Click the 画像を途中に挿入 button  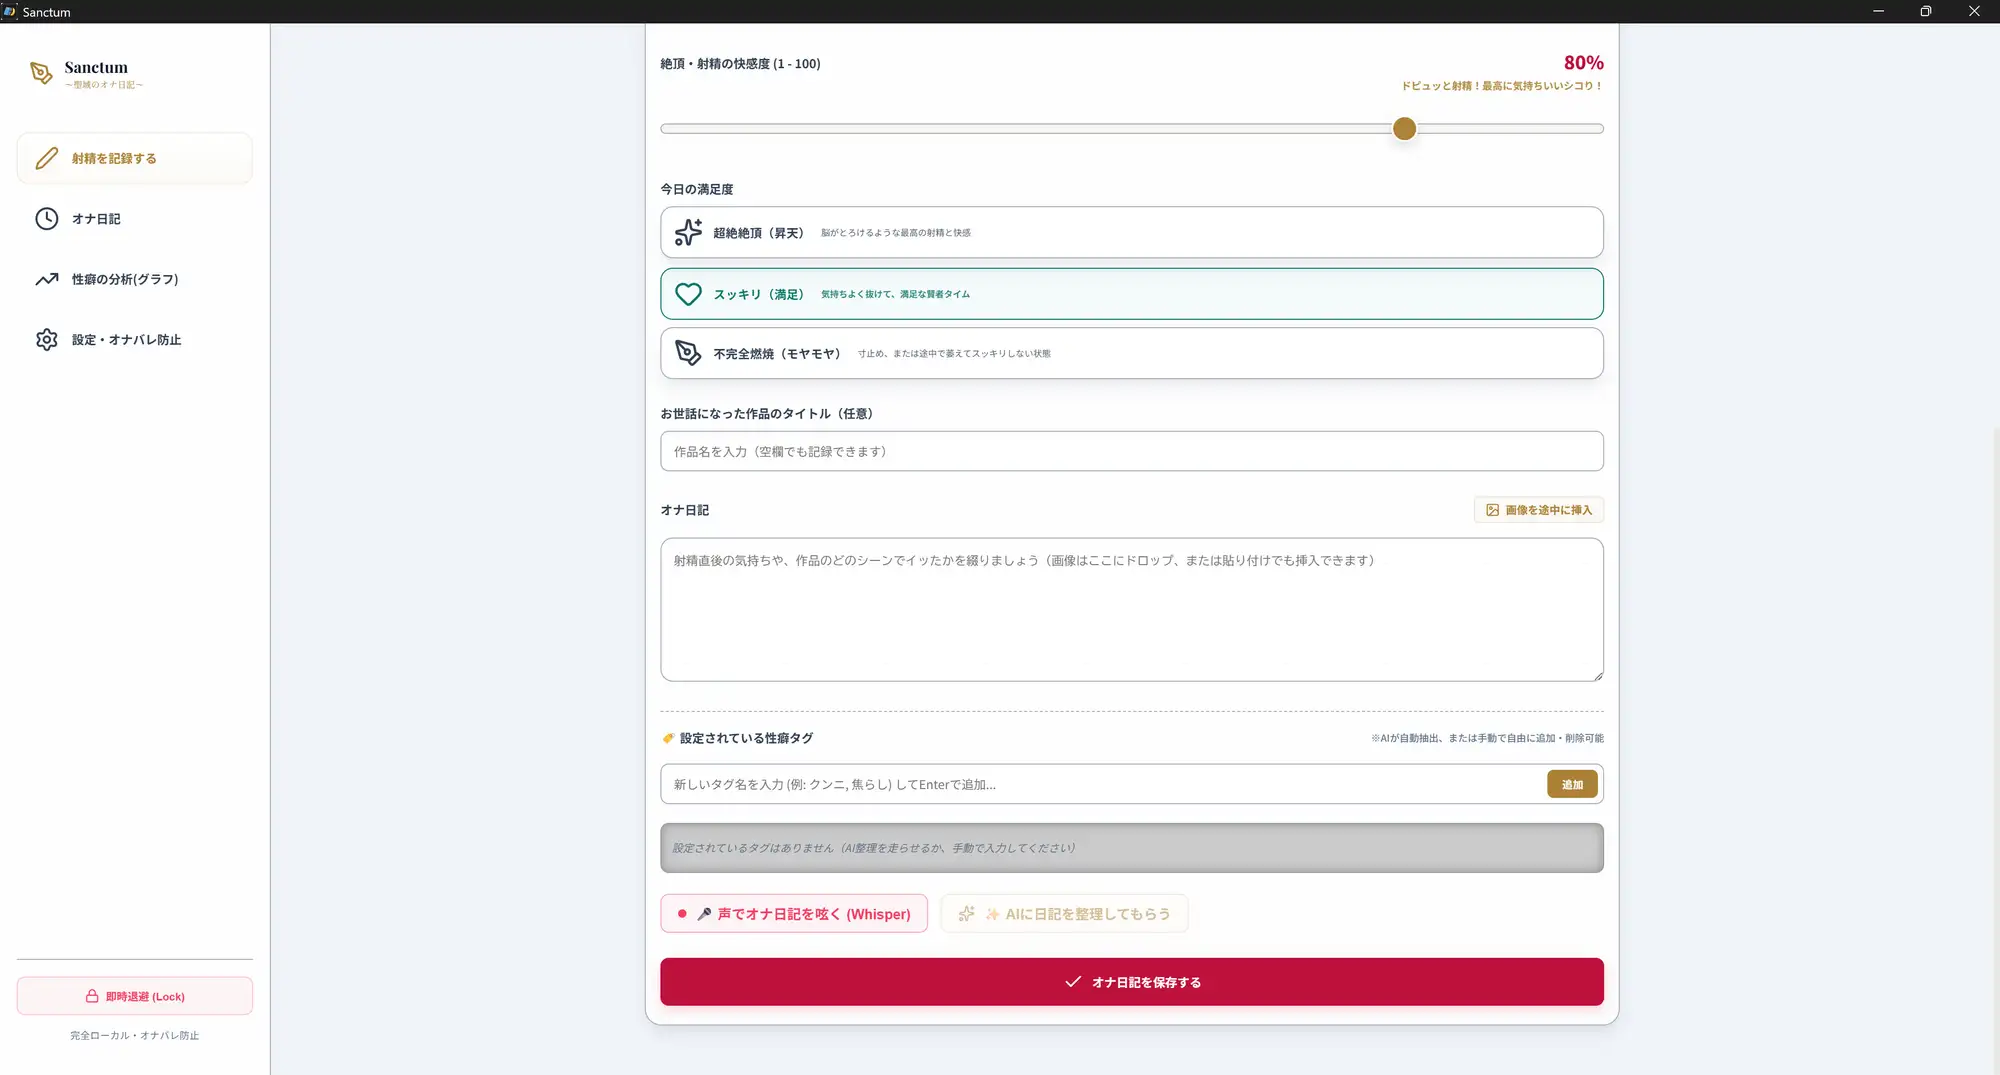[1538, 510]
